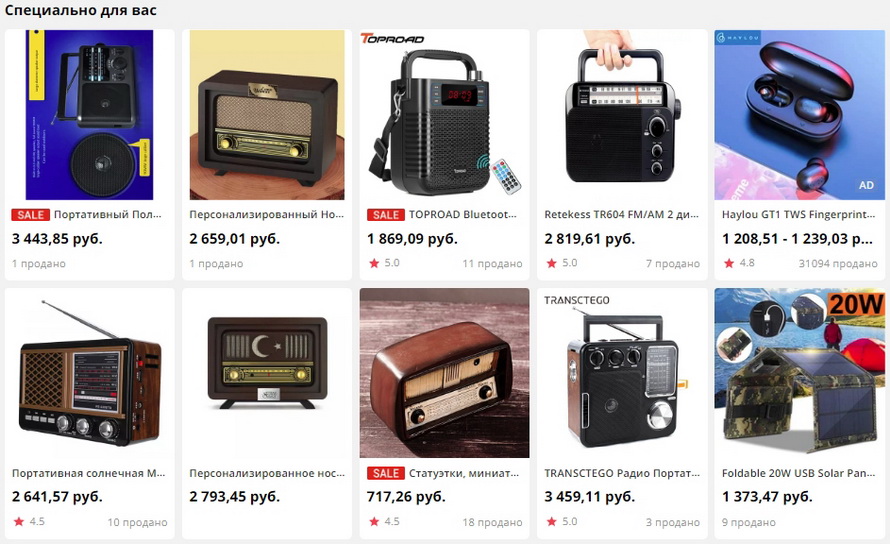Click the '31094 продано' sold count
This screenshot has height=544, width=890.
pos(838,263)
